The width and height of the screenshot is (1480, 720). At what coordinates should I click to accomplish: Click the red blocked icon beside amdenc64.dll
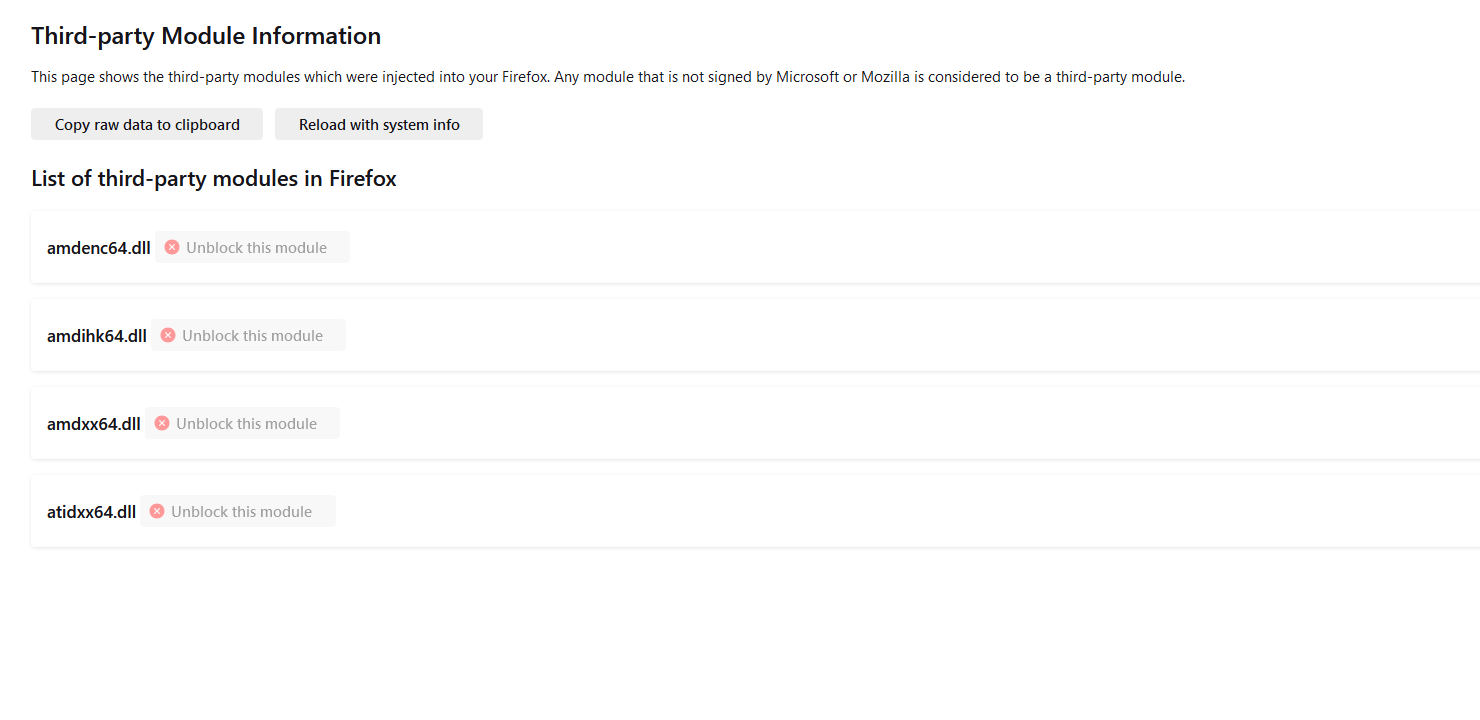(x=172, y=247)
